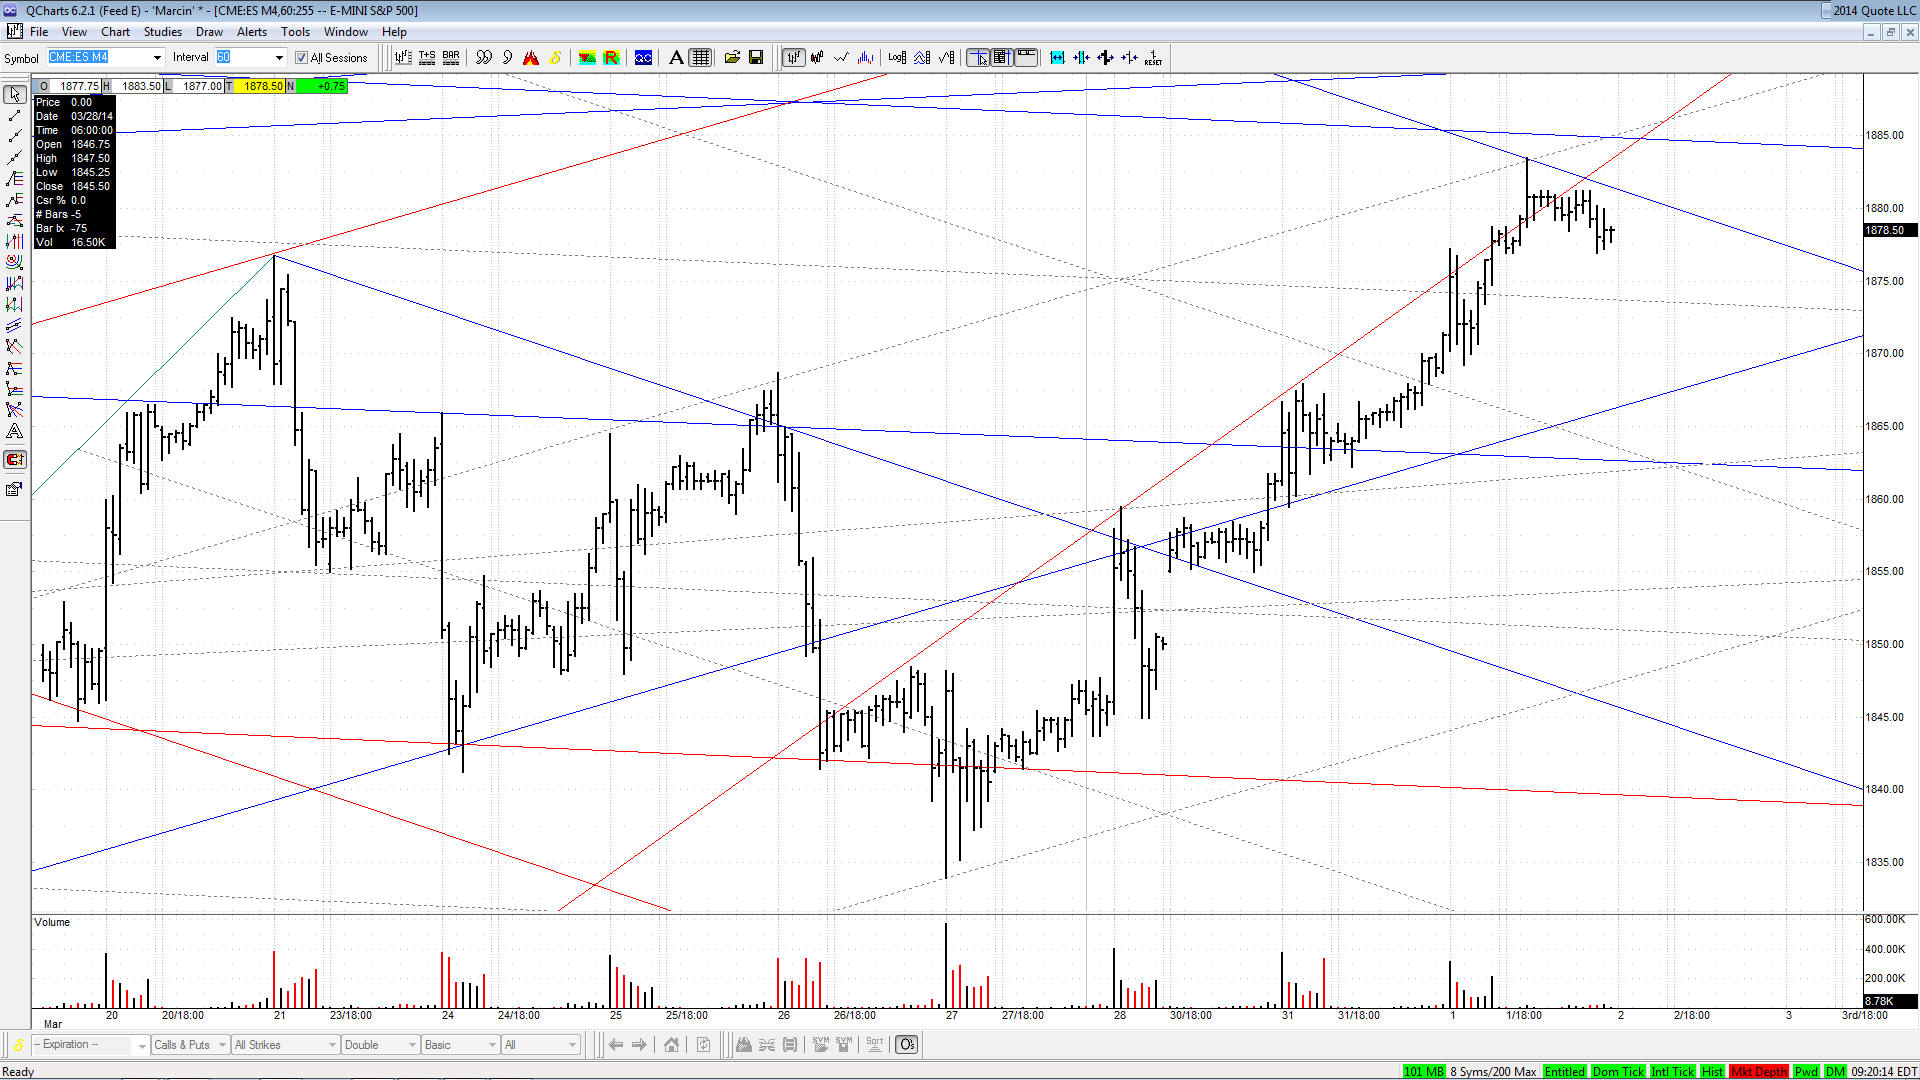Click the green Dom Tick status indicator

1618,1072
